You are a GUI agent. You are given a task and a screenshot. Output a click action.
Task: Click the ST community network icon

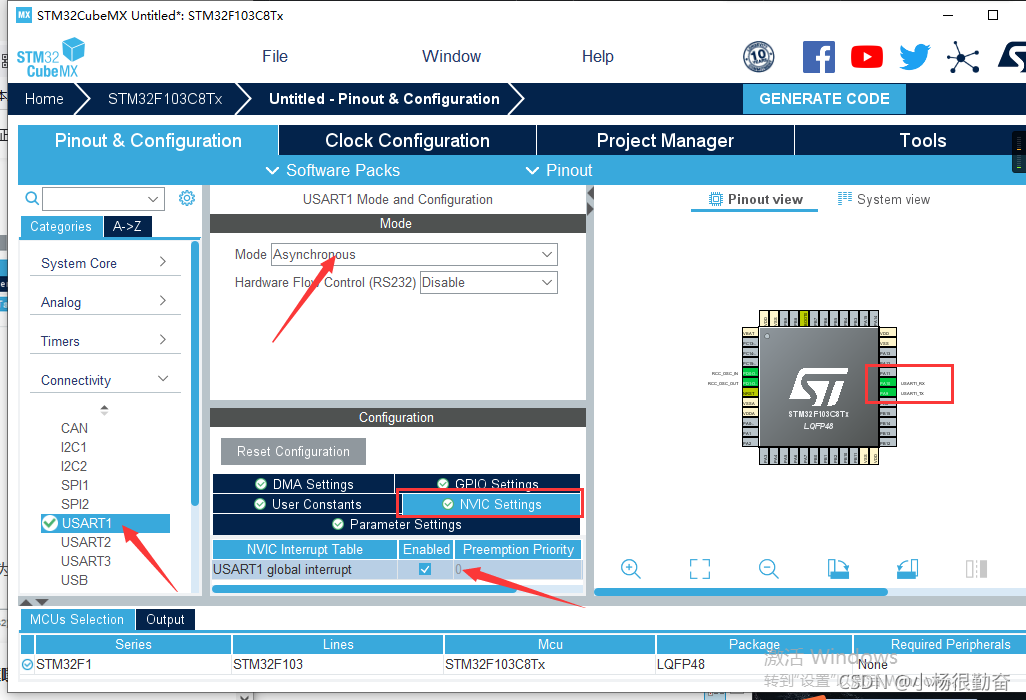(x=963, y=57)
